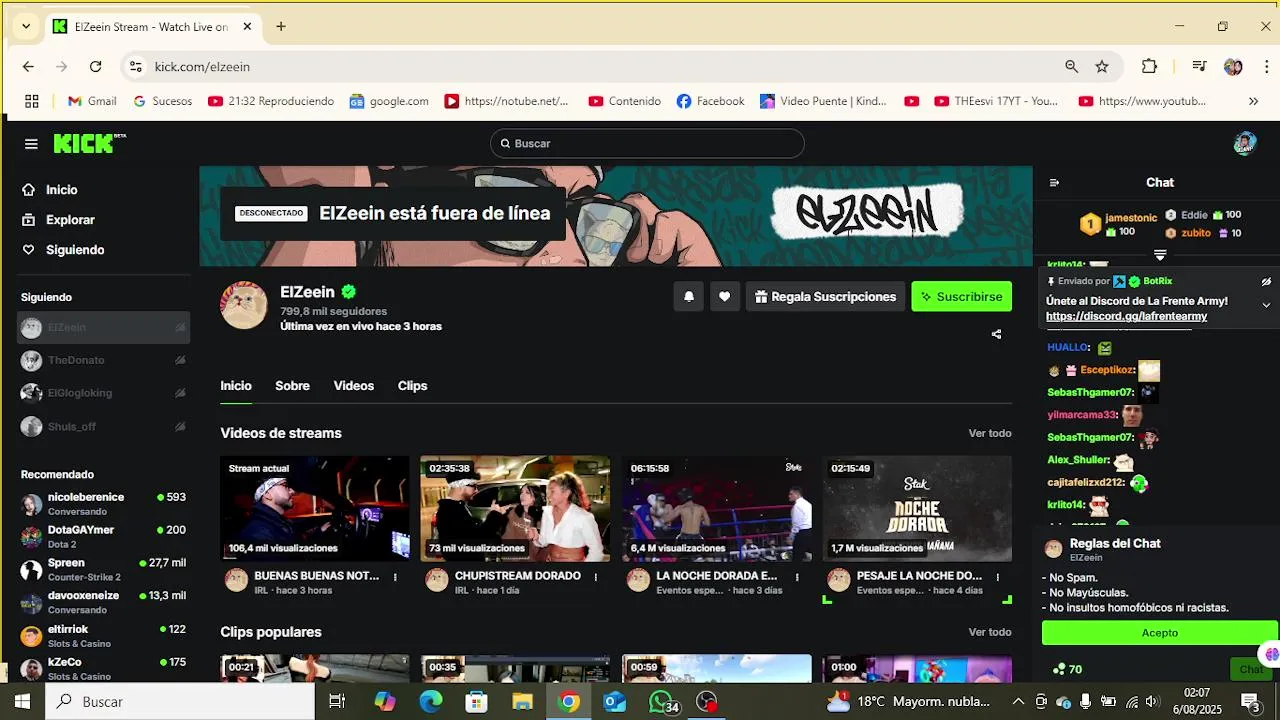This screenshot has width=1280, height=720.
Task: Click username yilmarcama33 in chat
Action: 1082,415
